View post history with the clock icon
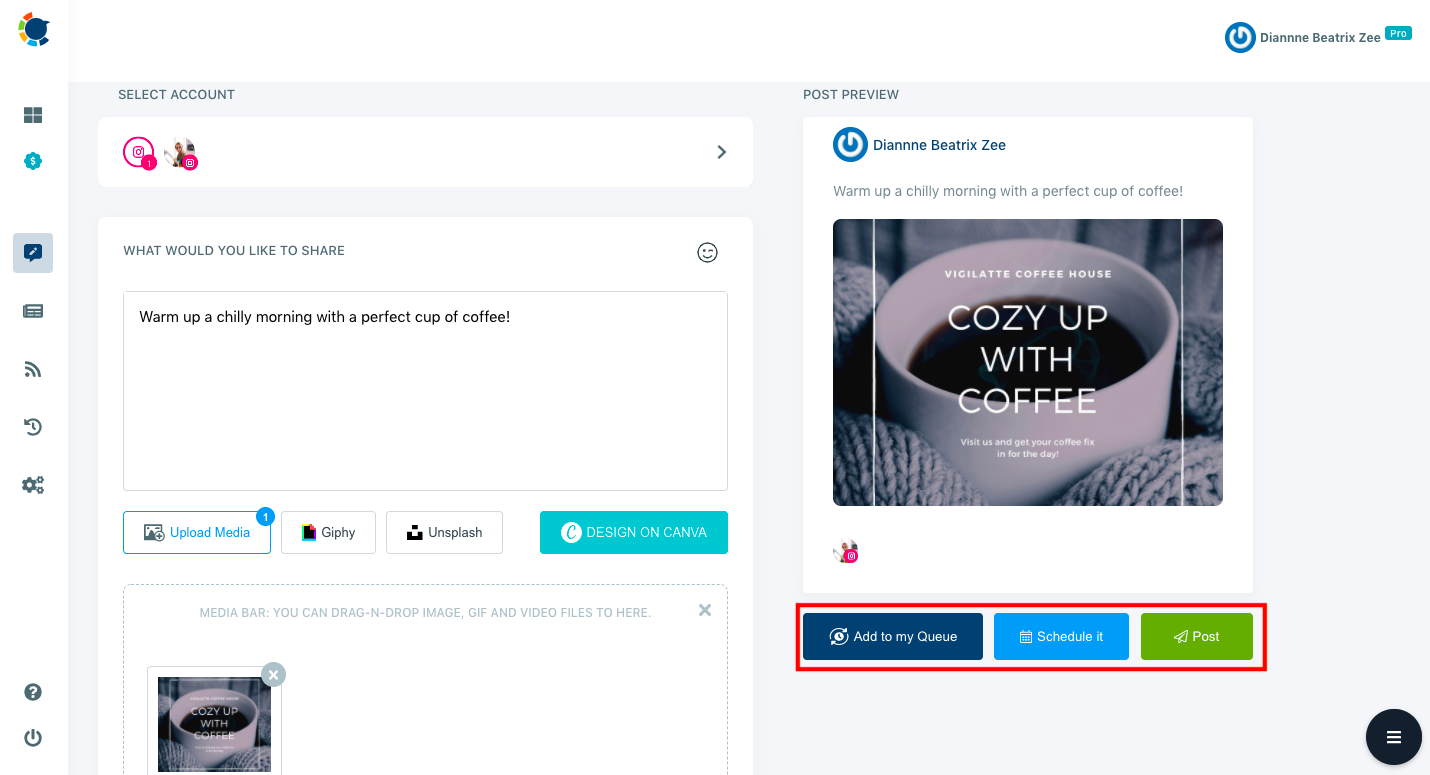The height and width of the screenshot is (775, 1430). [33, 426]
